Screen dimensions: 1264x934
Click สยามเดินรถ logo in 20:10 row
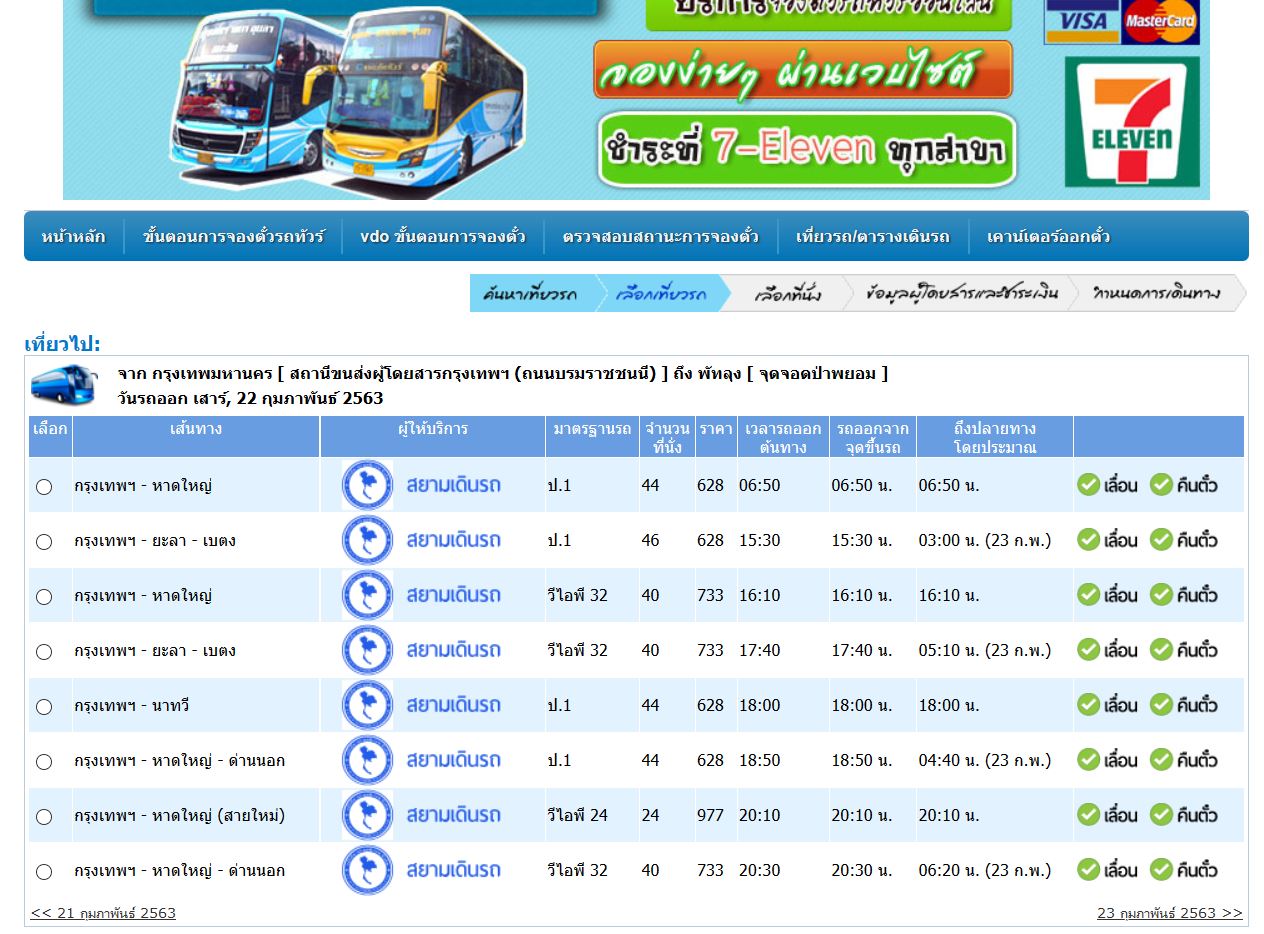(421, 815)
